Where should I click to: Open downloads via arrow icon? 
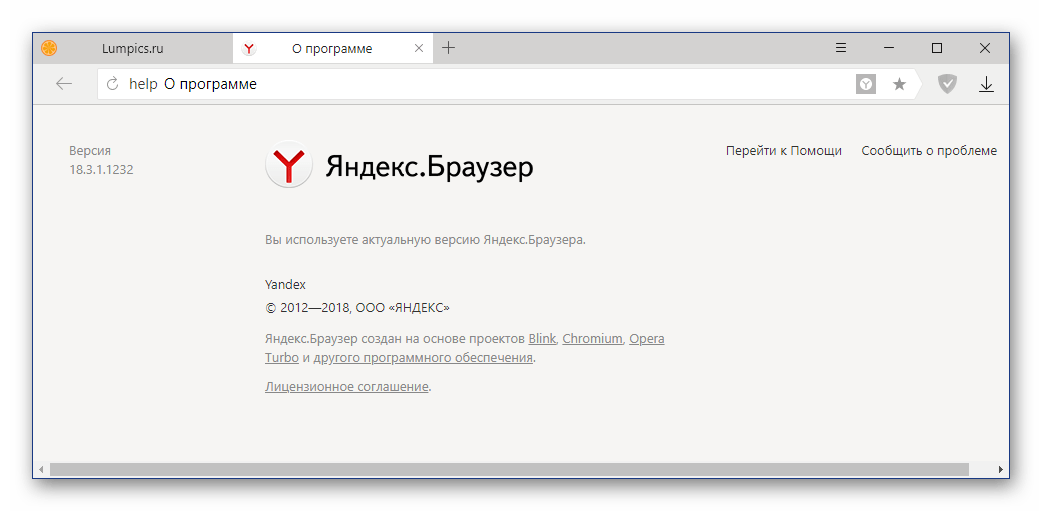tap(986, 84)
